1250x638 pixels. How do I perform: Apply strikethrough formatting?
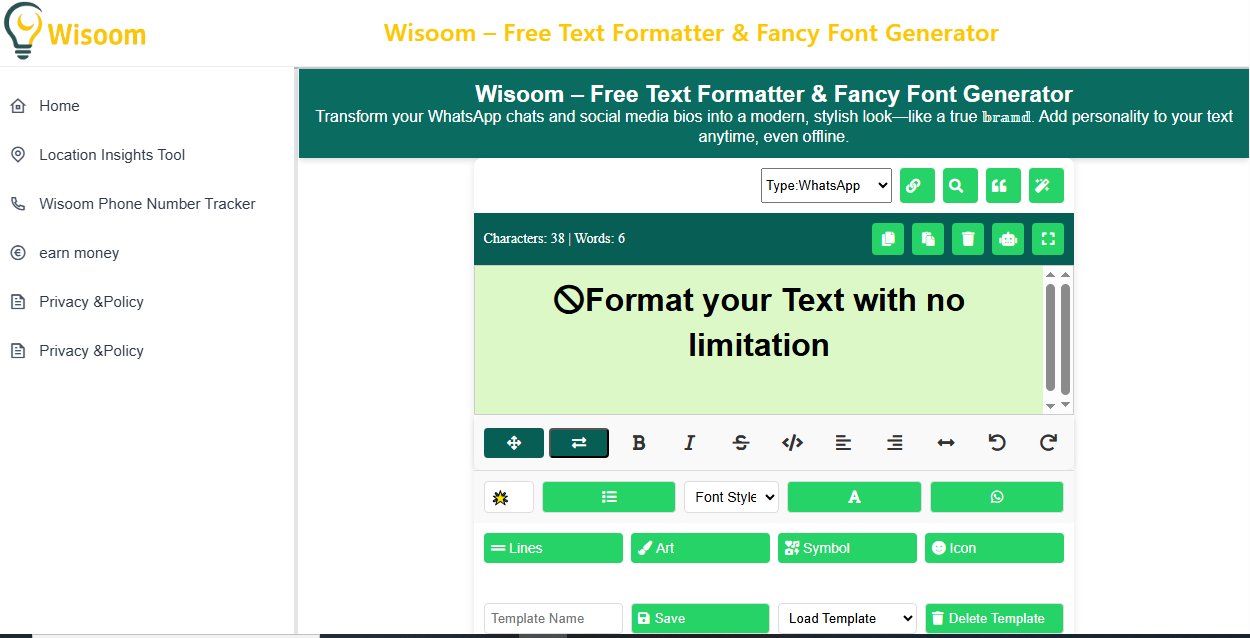pos(741,443)
